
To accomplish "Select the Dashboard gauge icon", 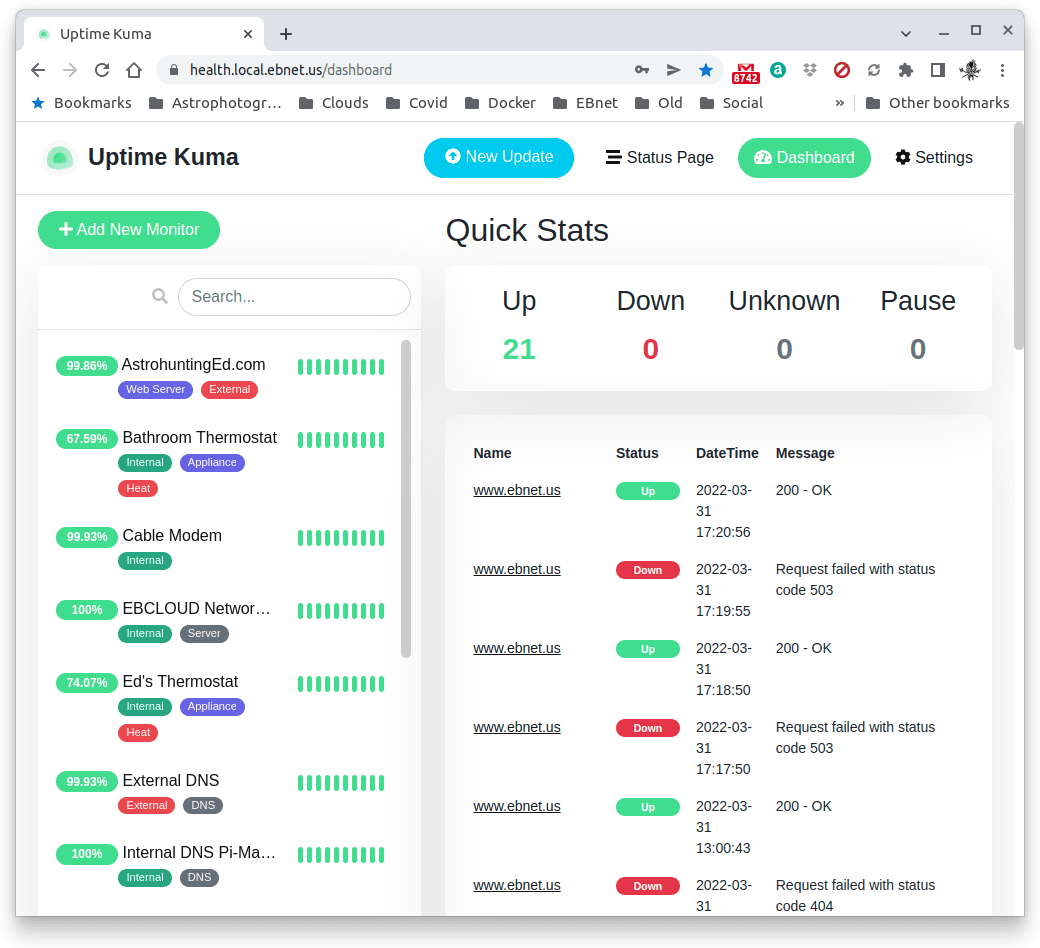I will click(763, 158).
